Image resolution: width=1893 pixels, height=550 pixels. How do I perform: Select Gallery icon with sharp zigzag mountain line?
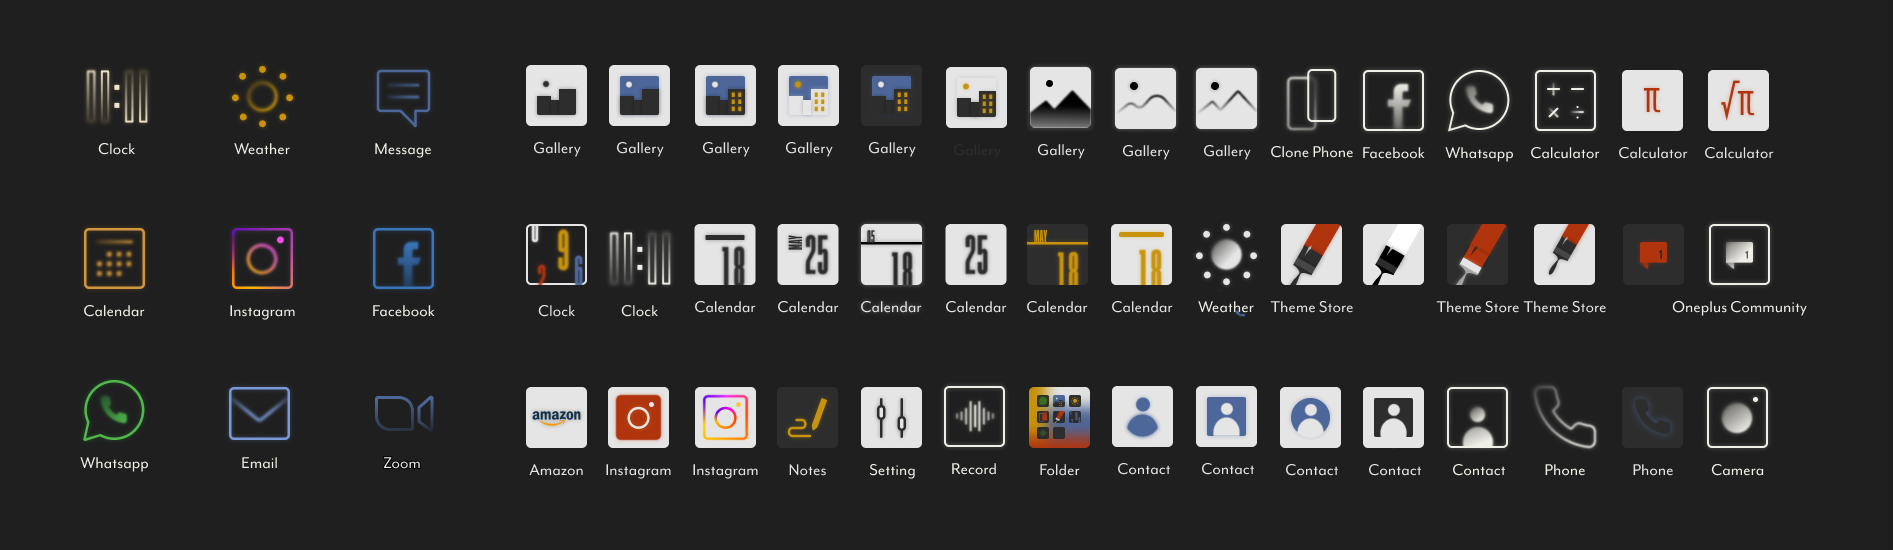point(1227,98)
